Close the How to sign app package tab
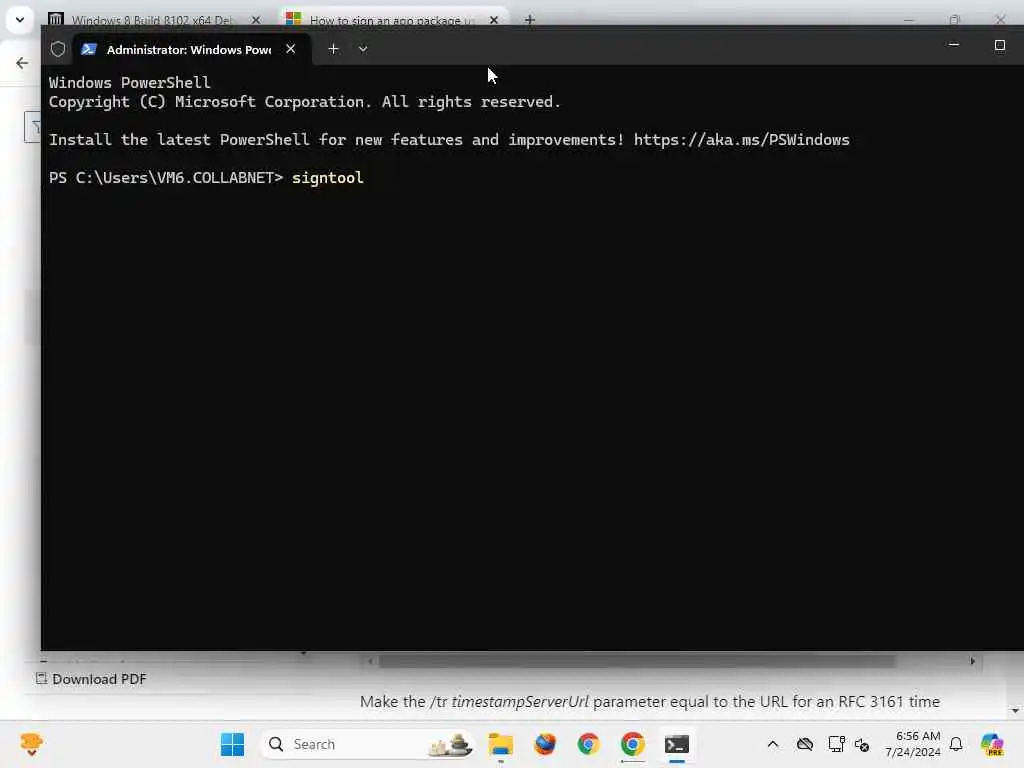The height and width of the screenshot is (768, 1024). [x=494, y=20]
